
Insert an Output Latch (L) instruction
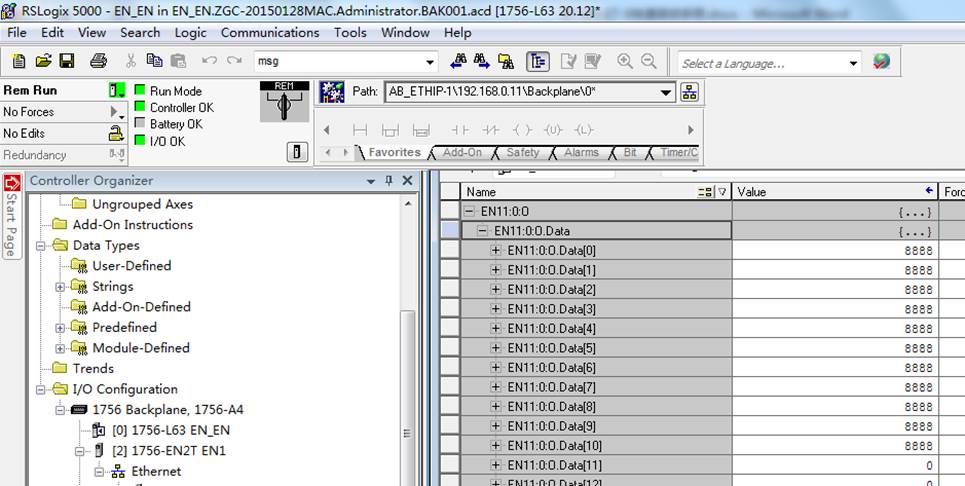click(x=583, y=130)
